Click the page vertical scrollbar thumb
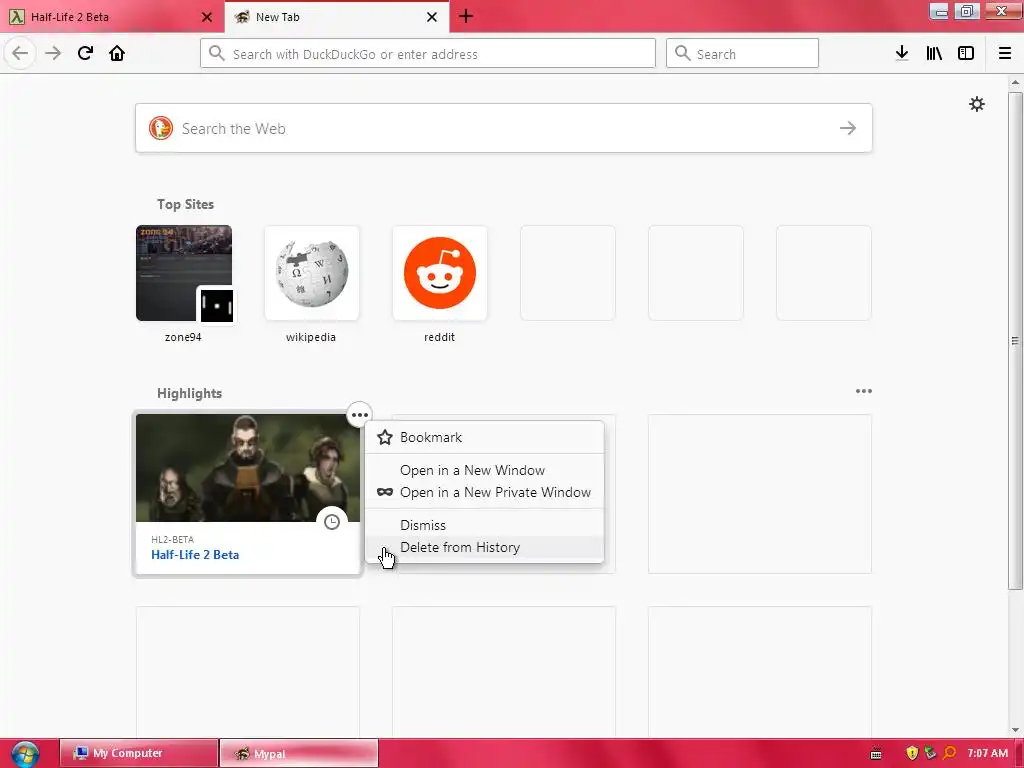This screenshot has height=768, width=1024. click(1015, 340)
